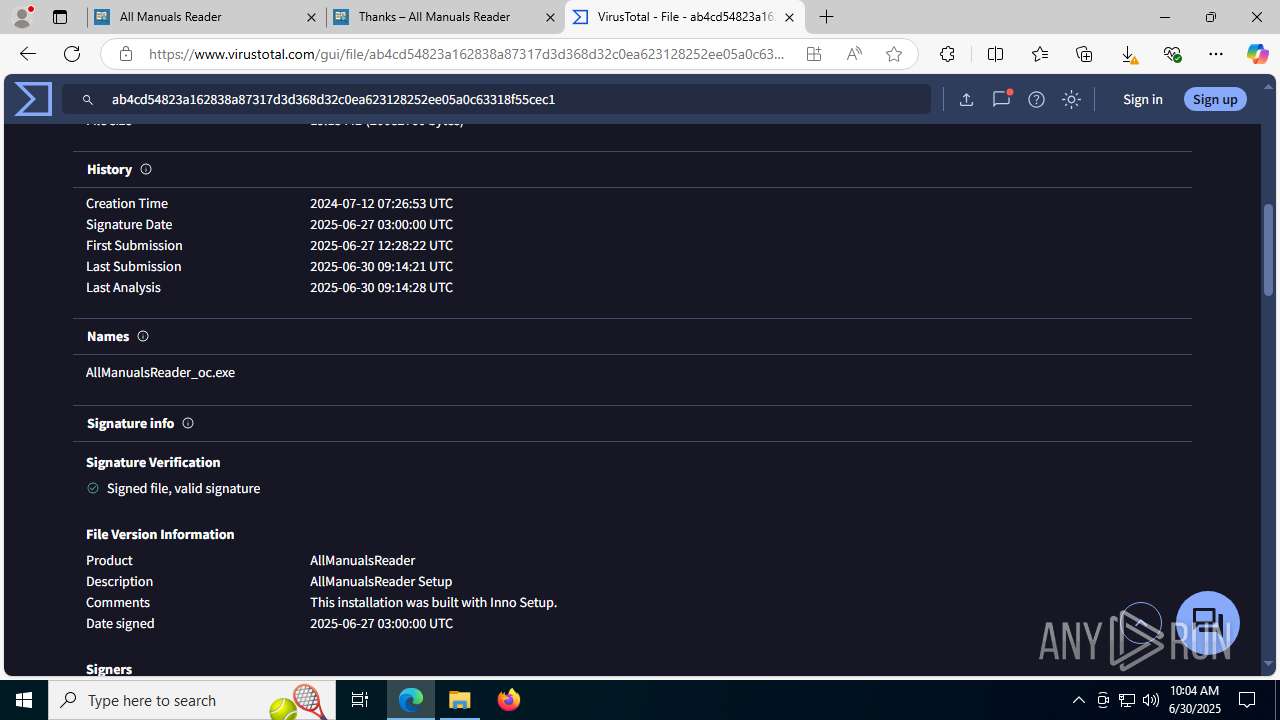Click the taskbar search box
1280x720 pixels.
click(192, 700)
